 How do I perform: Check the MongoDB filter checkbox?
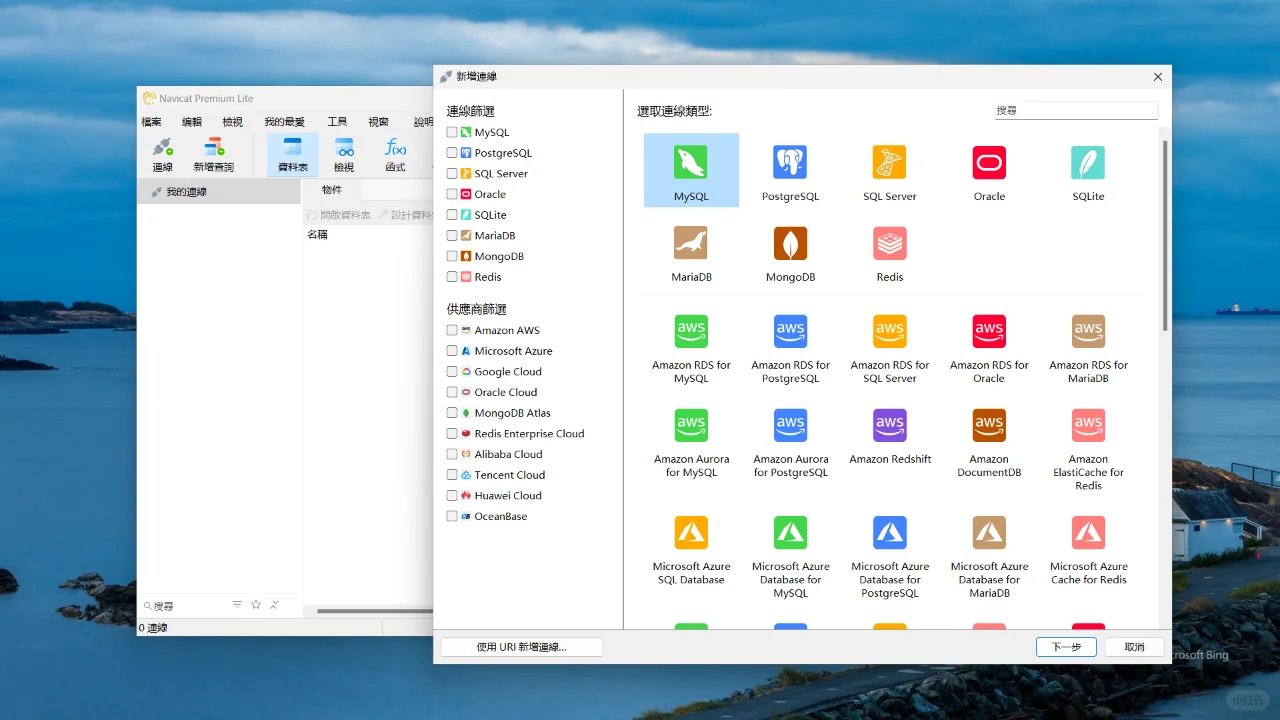click(x=452, y=256)
